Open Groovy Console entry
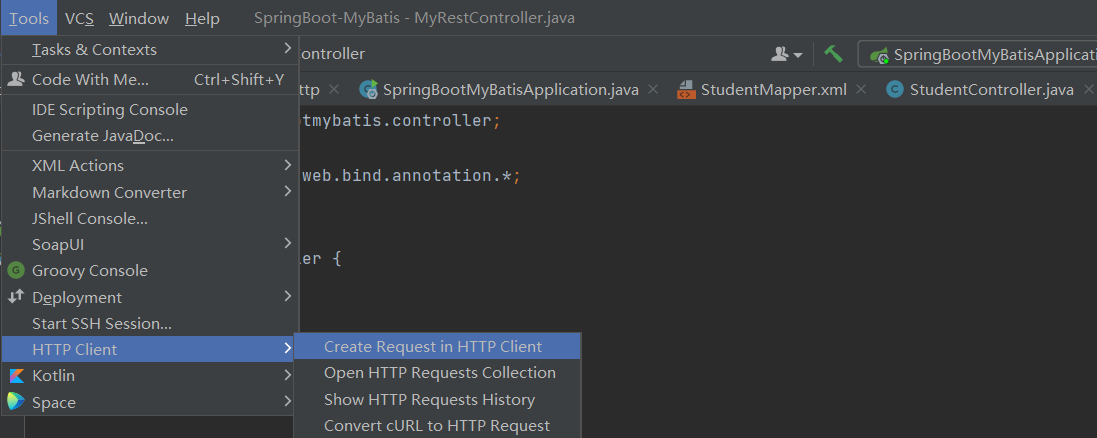The height and width of the screenshot is (438, 1097). [150, 271]
